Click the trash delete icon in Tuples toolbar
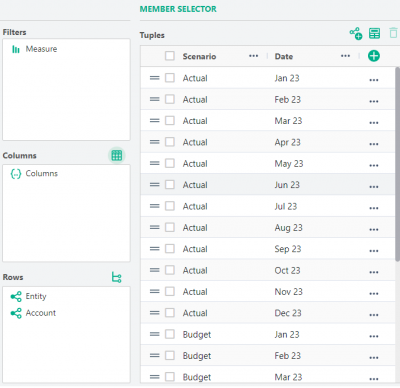The height and width of the screenshot is (388, 400). [x=393, y=33]
